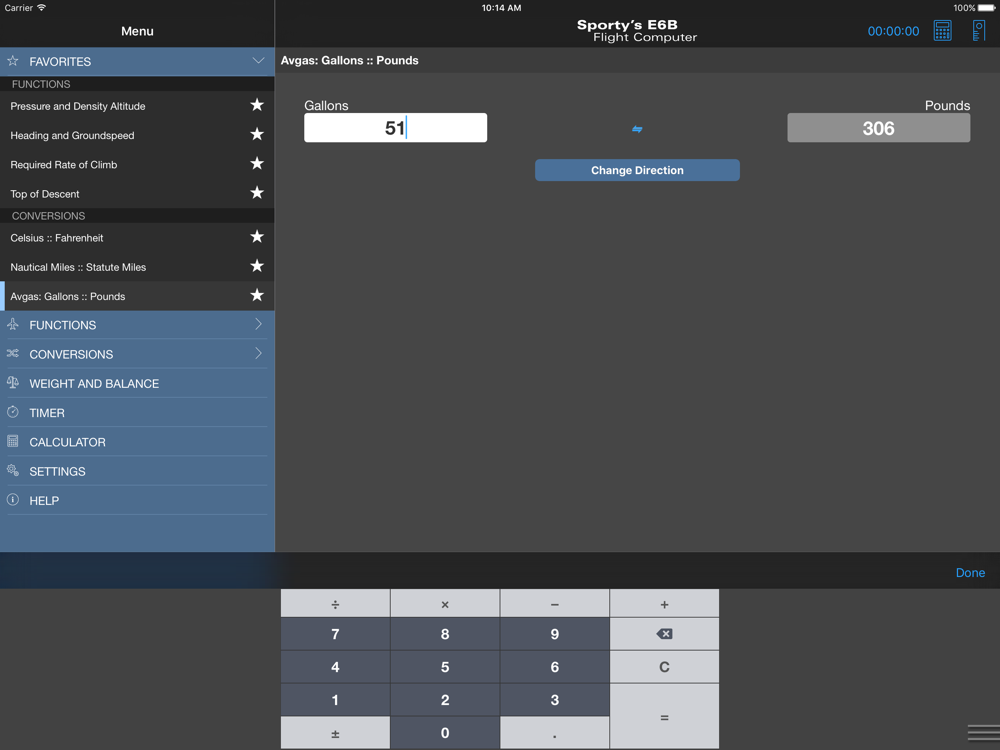
Task: Open the Calculator menu item
Action: [x=137, y=442]
